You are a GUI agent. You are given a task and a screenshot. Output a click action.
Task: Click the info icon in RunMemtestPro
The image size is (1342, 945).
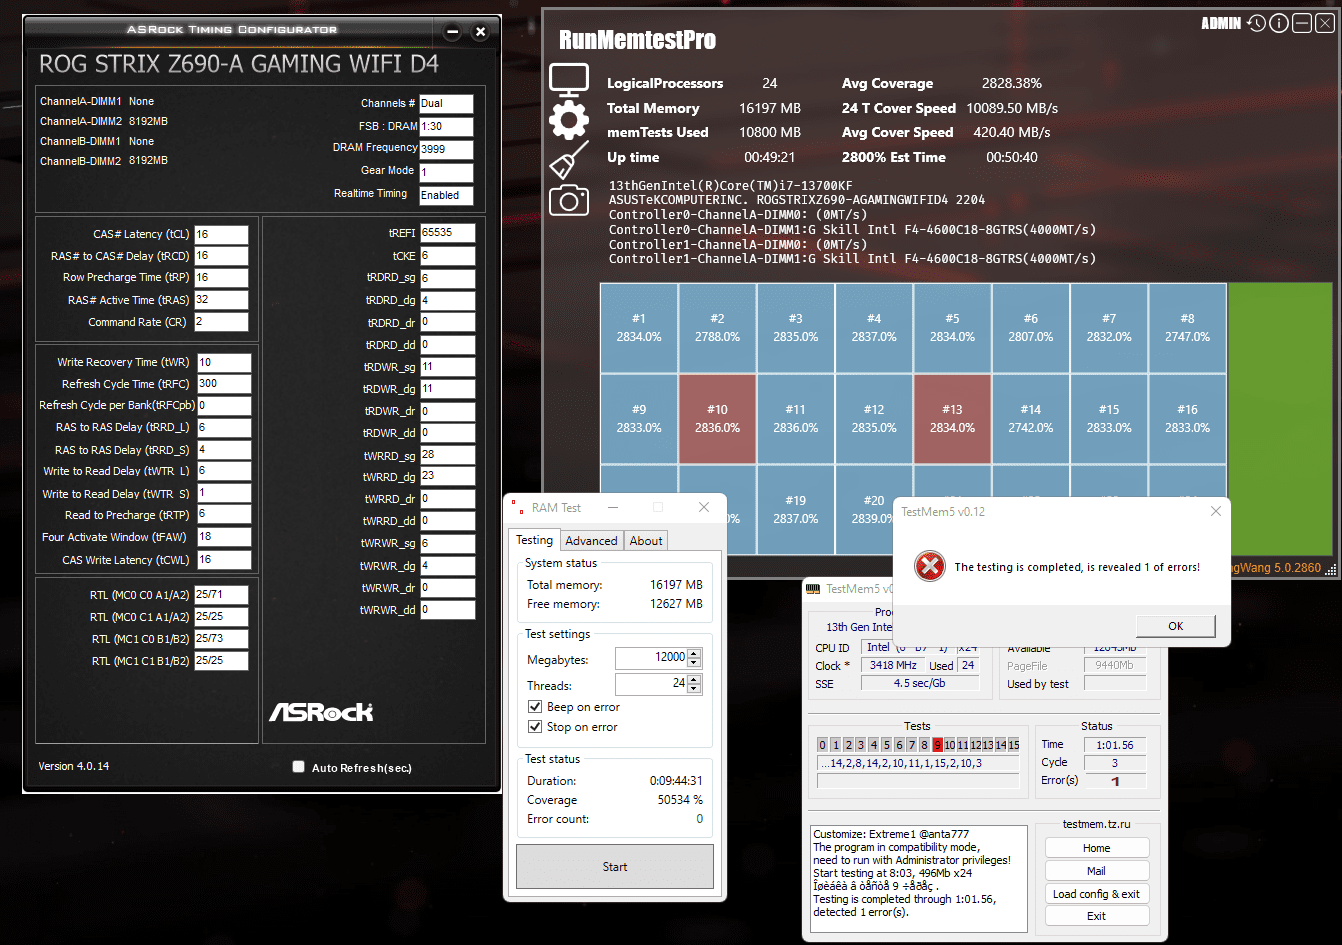click(x=1279, y=23)
